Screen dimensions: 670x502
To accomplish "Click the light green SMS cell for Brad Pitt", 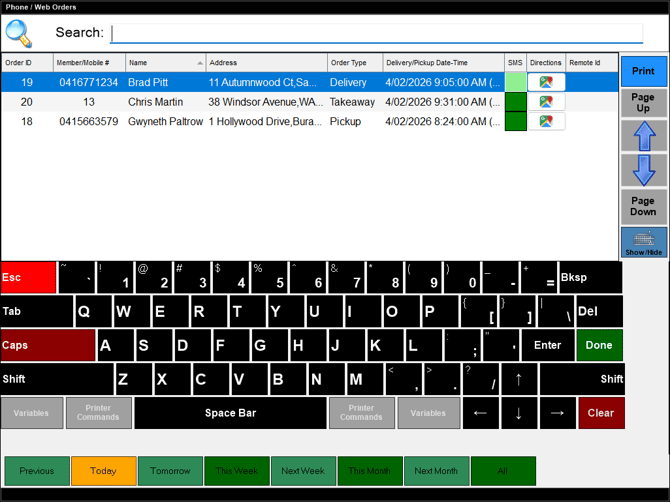I will coord(515,82).
